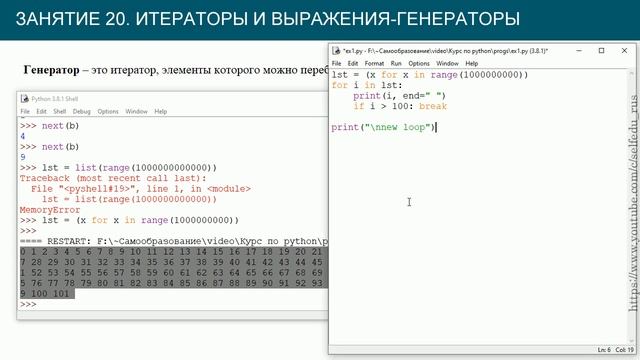The height and width of the screenshot is (360, 640).
Task: Open Debug menu in Python Shell window
Action: click(x=81, y=111)
